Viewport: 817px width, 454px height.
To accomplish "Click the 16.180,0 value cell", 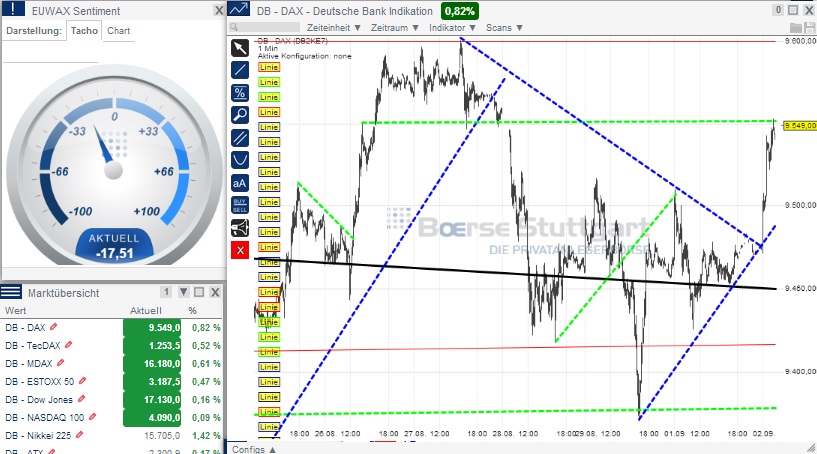I will (x=152, y=363).
